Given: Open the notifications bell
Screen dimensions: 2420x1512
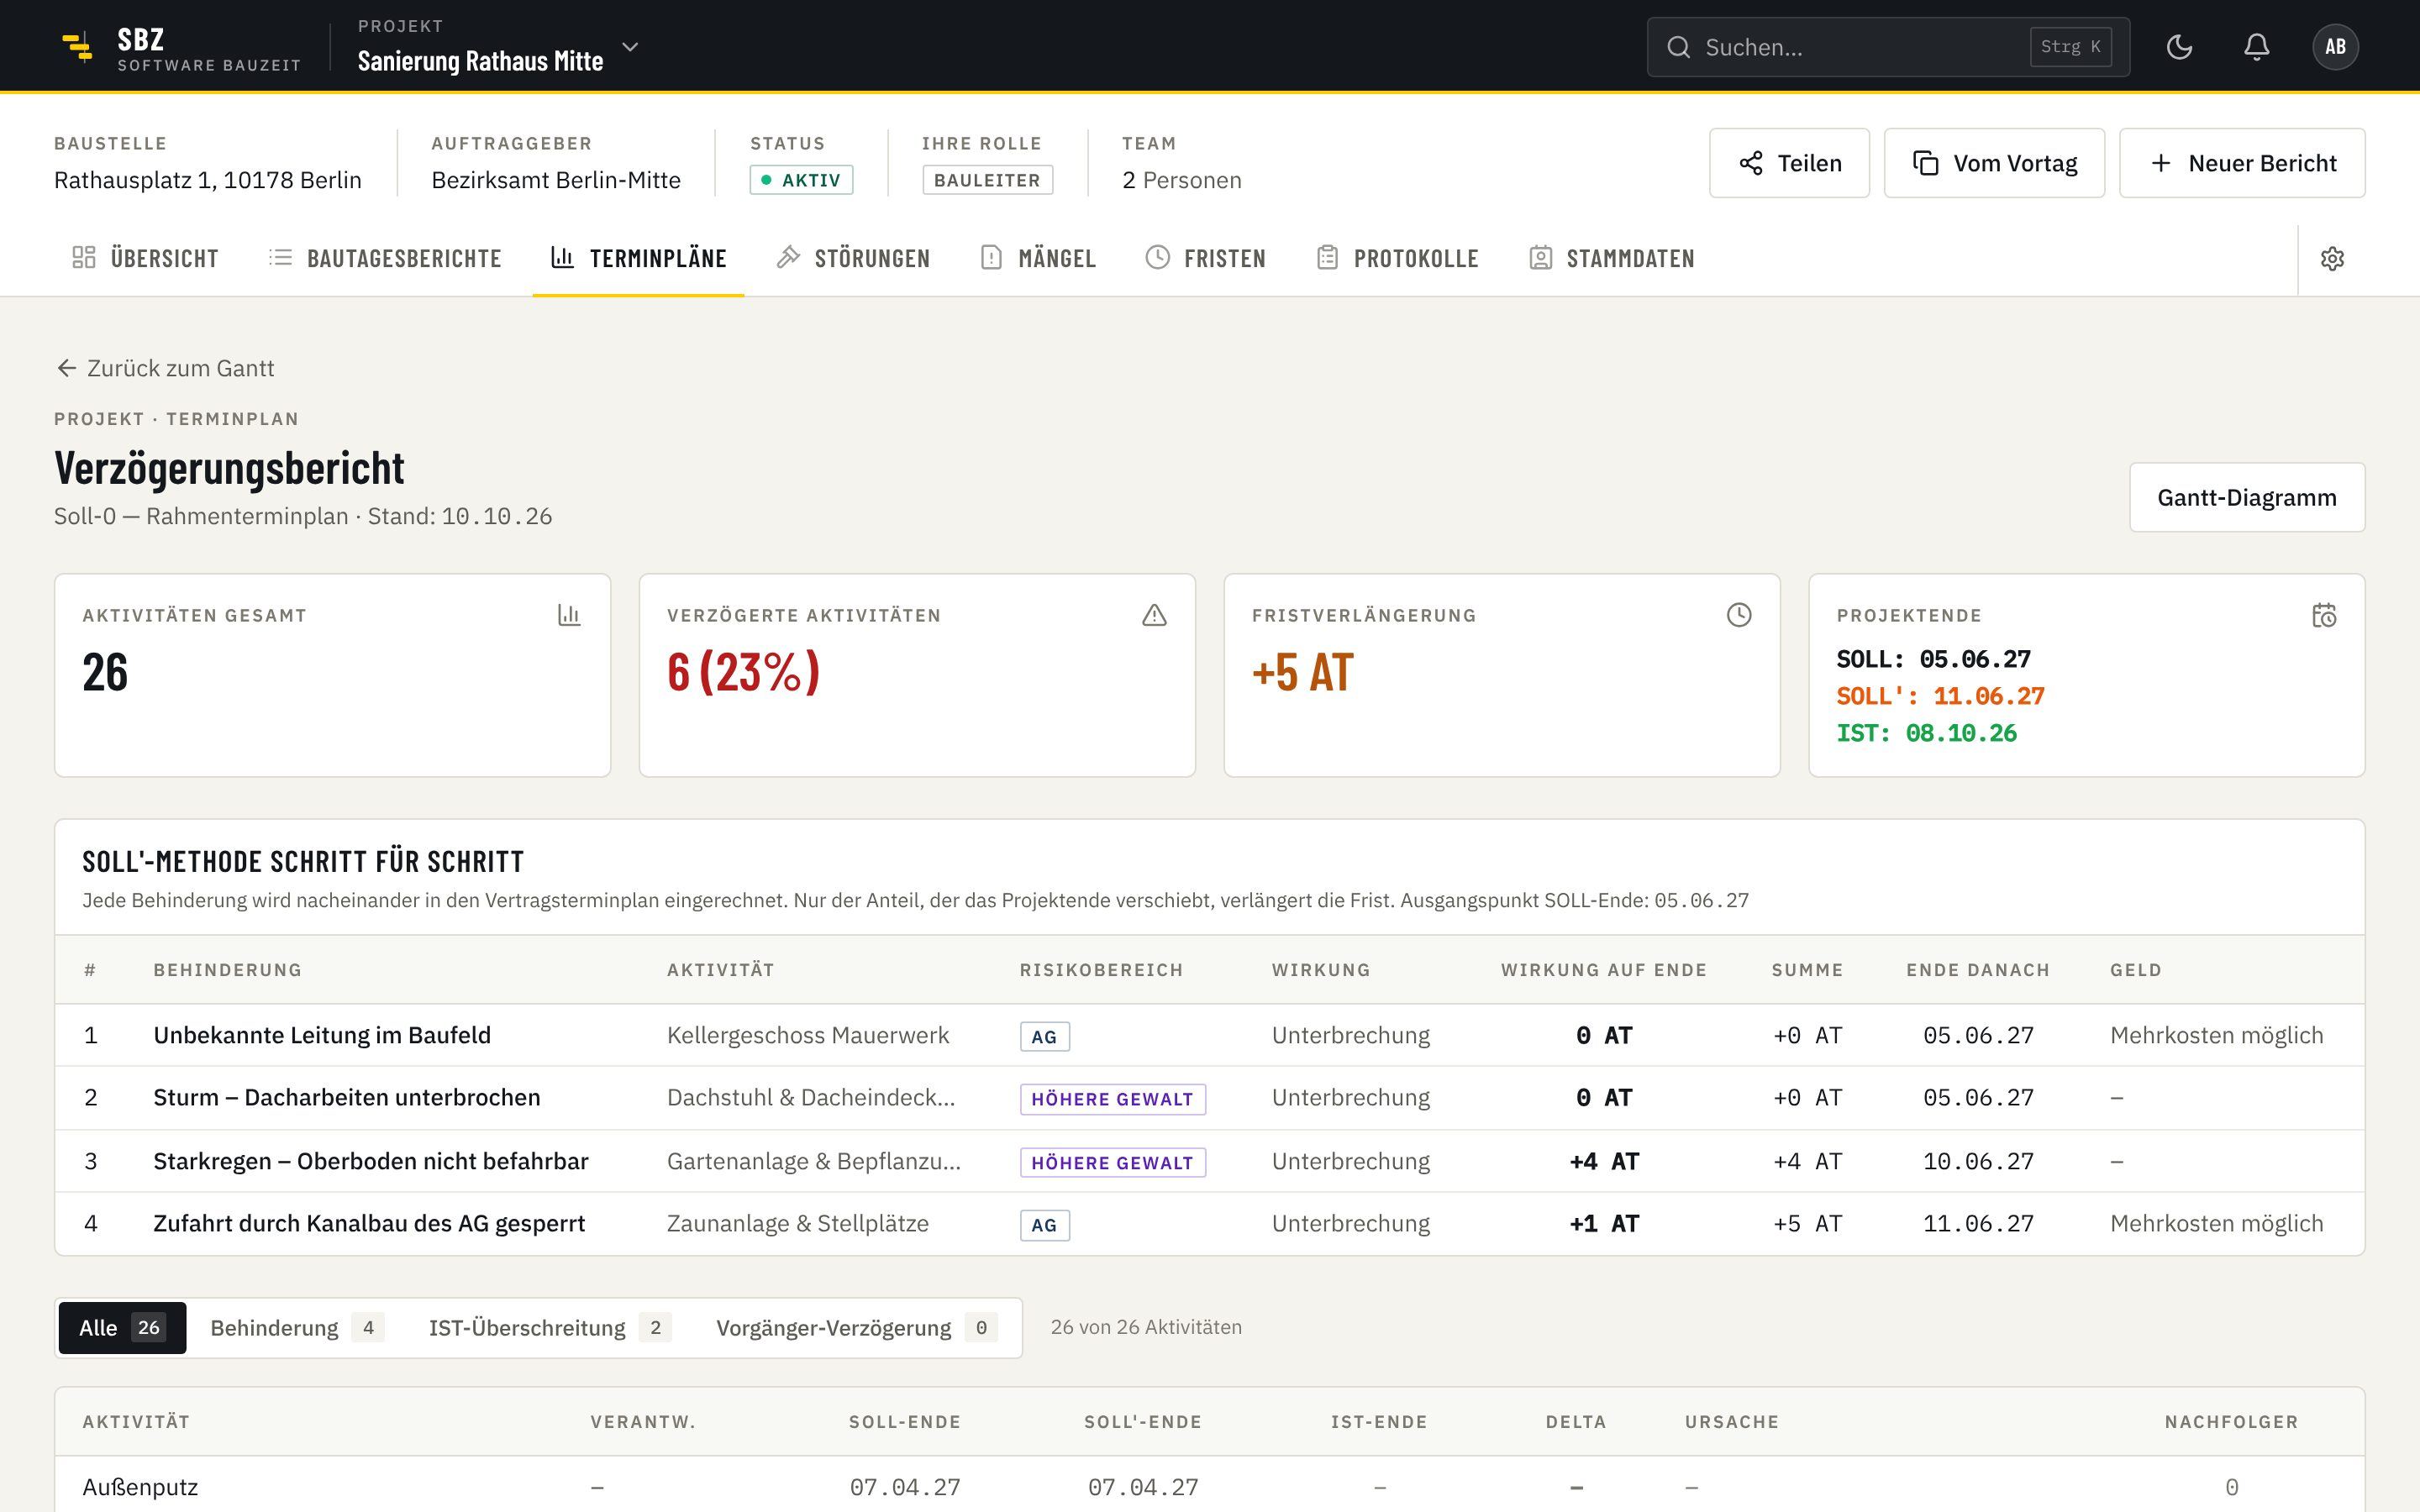Looking at the screenshot, I should (2256, 47).
